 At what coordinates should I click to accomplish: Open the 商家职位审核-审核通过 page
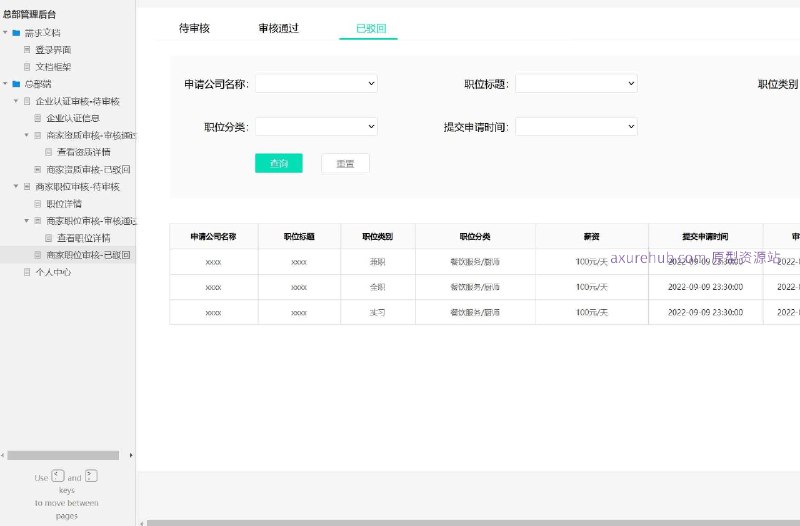pyautogui.click(x=91, y=221)
